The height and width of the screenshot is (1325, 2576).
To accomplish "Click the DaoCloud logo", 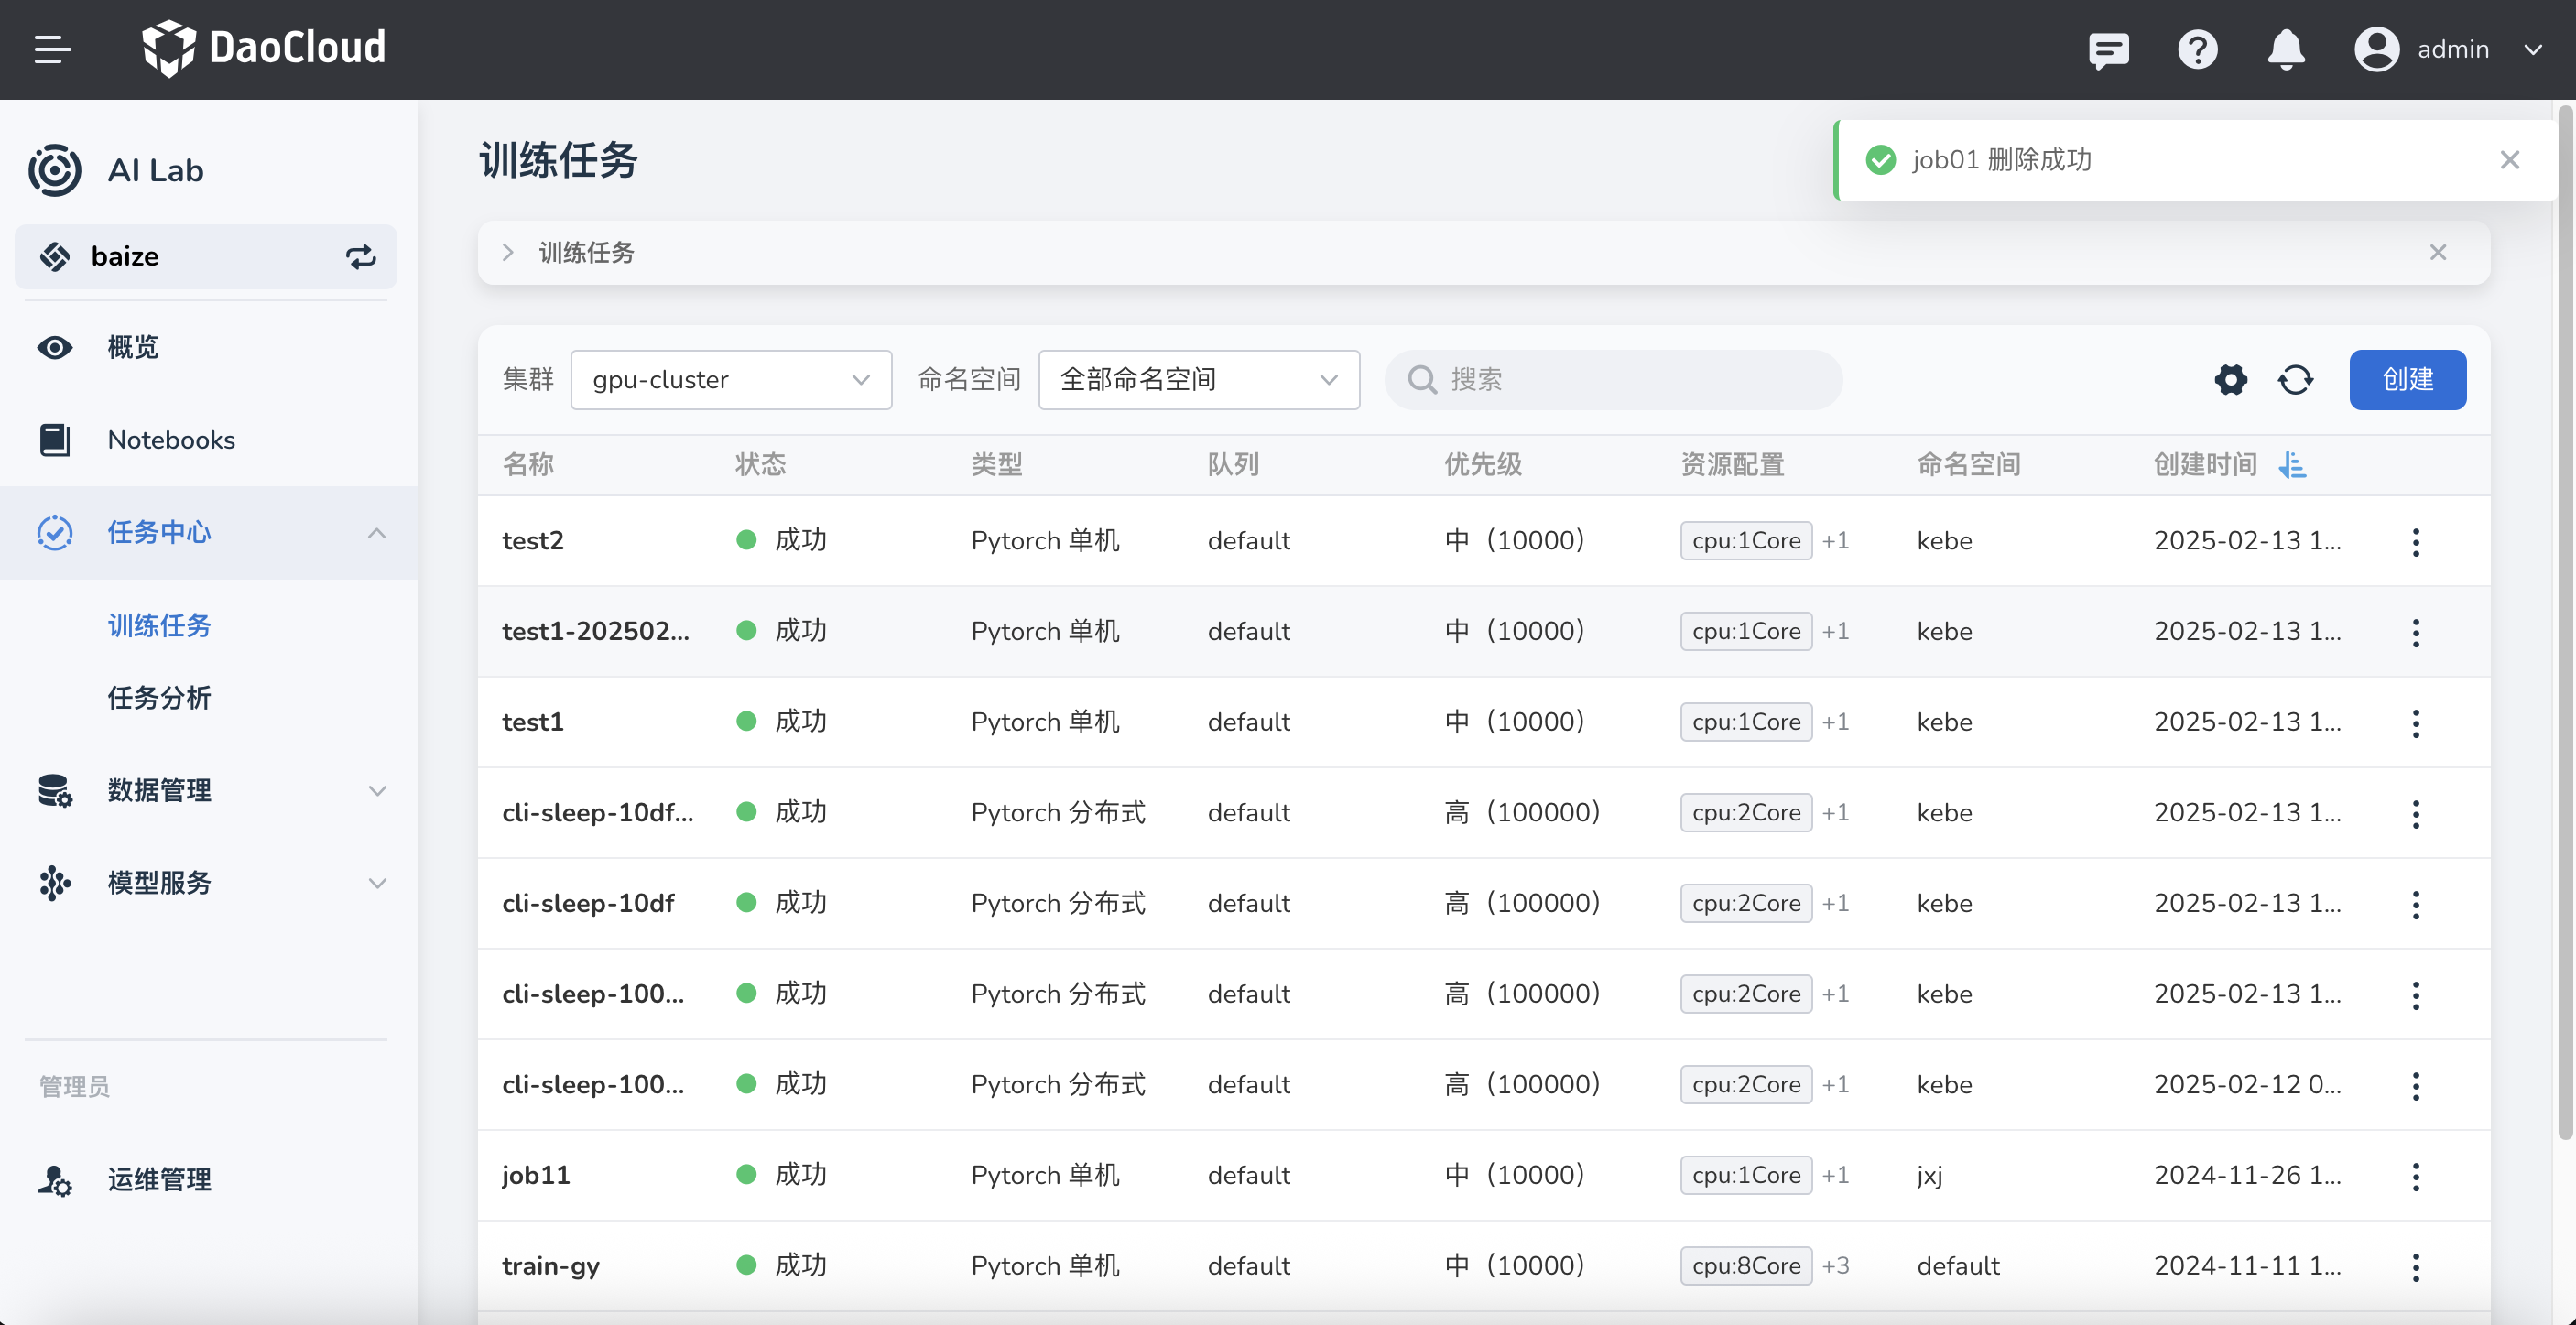I will coord(264,47).
